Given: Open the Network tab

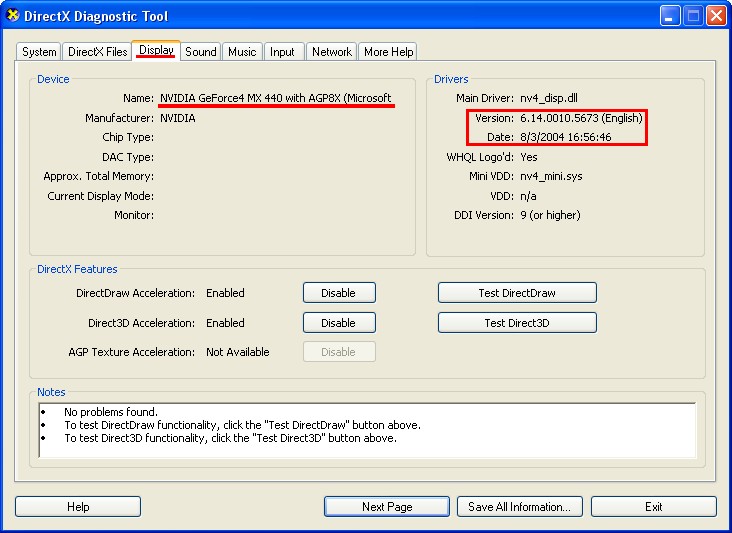Looking at the screenshot, I should [x=332, y=52].
